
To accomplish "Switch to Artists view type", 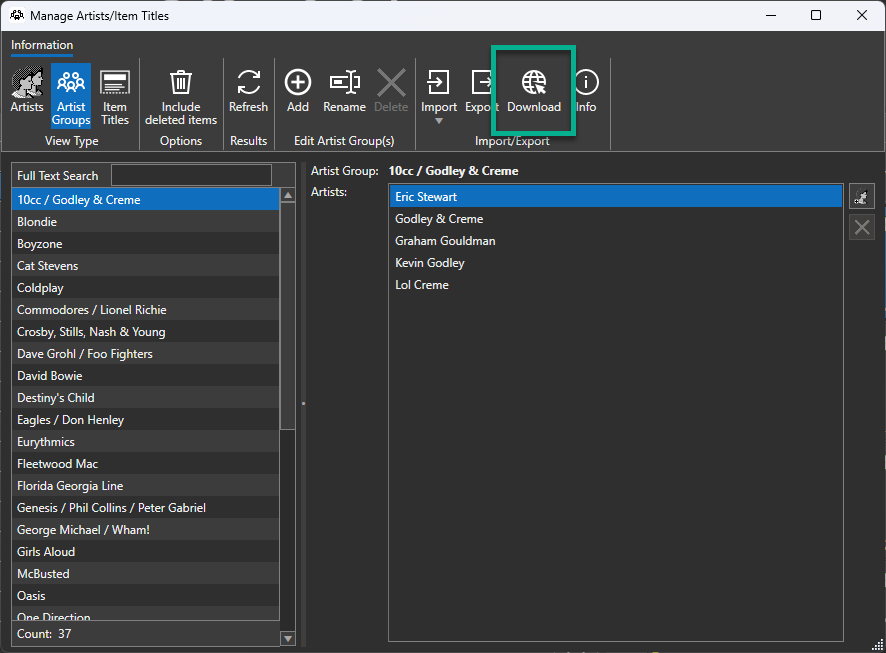I will (27, 90).
